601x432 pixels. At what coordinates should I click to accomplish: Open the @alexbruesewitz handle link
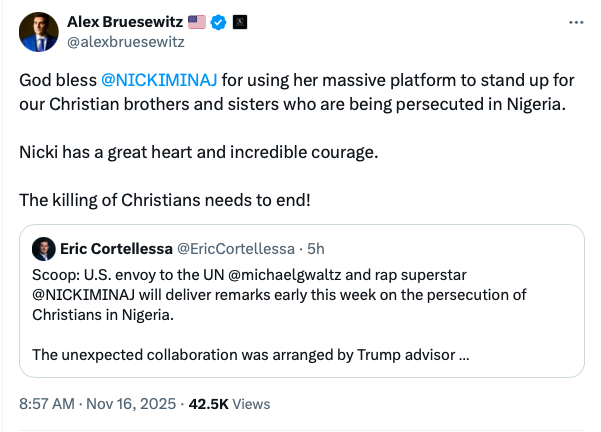[125, 42]
